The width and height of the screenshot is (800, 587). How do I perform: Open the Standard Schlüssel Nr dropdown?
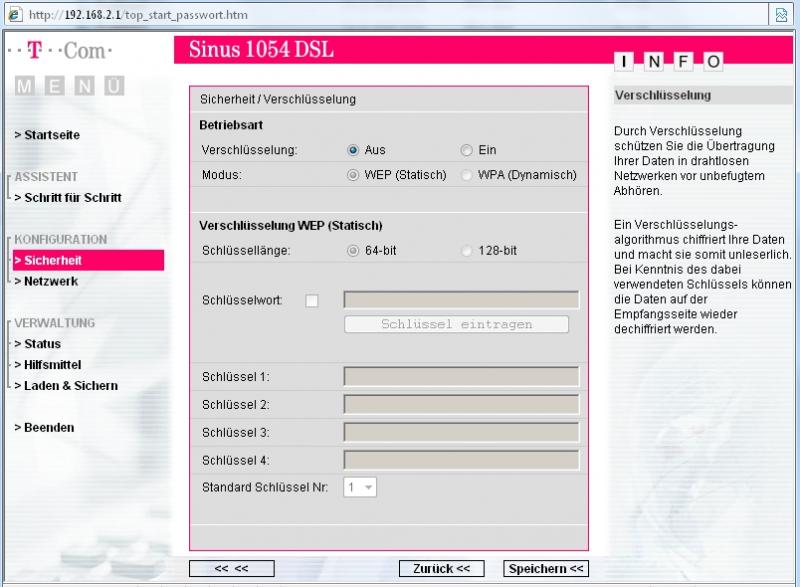360,487
